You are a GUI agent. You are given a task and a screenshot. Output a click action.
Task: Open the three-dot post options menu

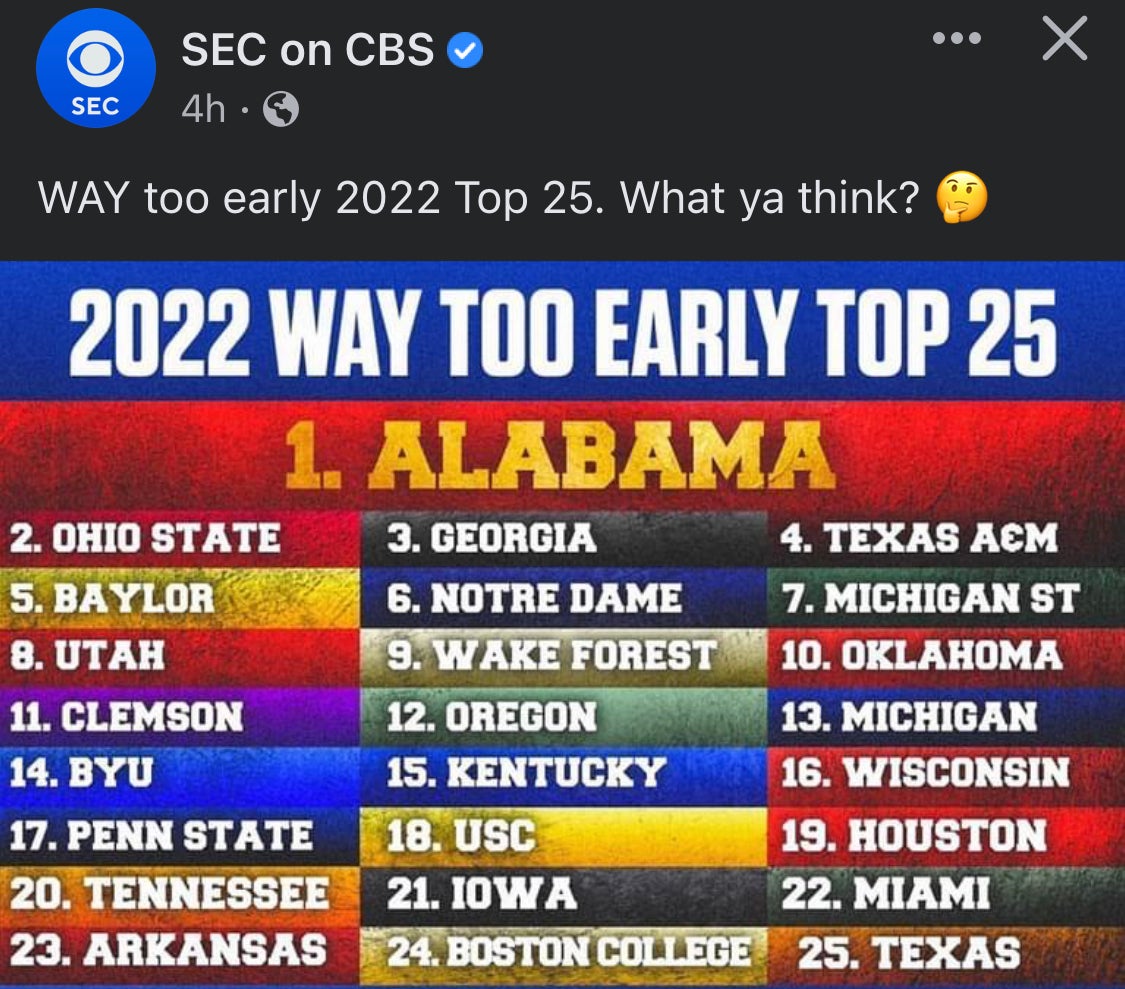point(956,39)
